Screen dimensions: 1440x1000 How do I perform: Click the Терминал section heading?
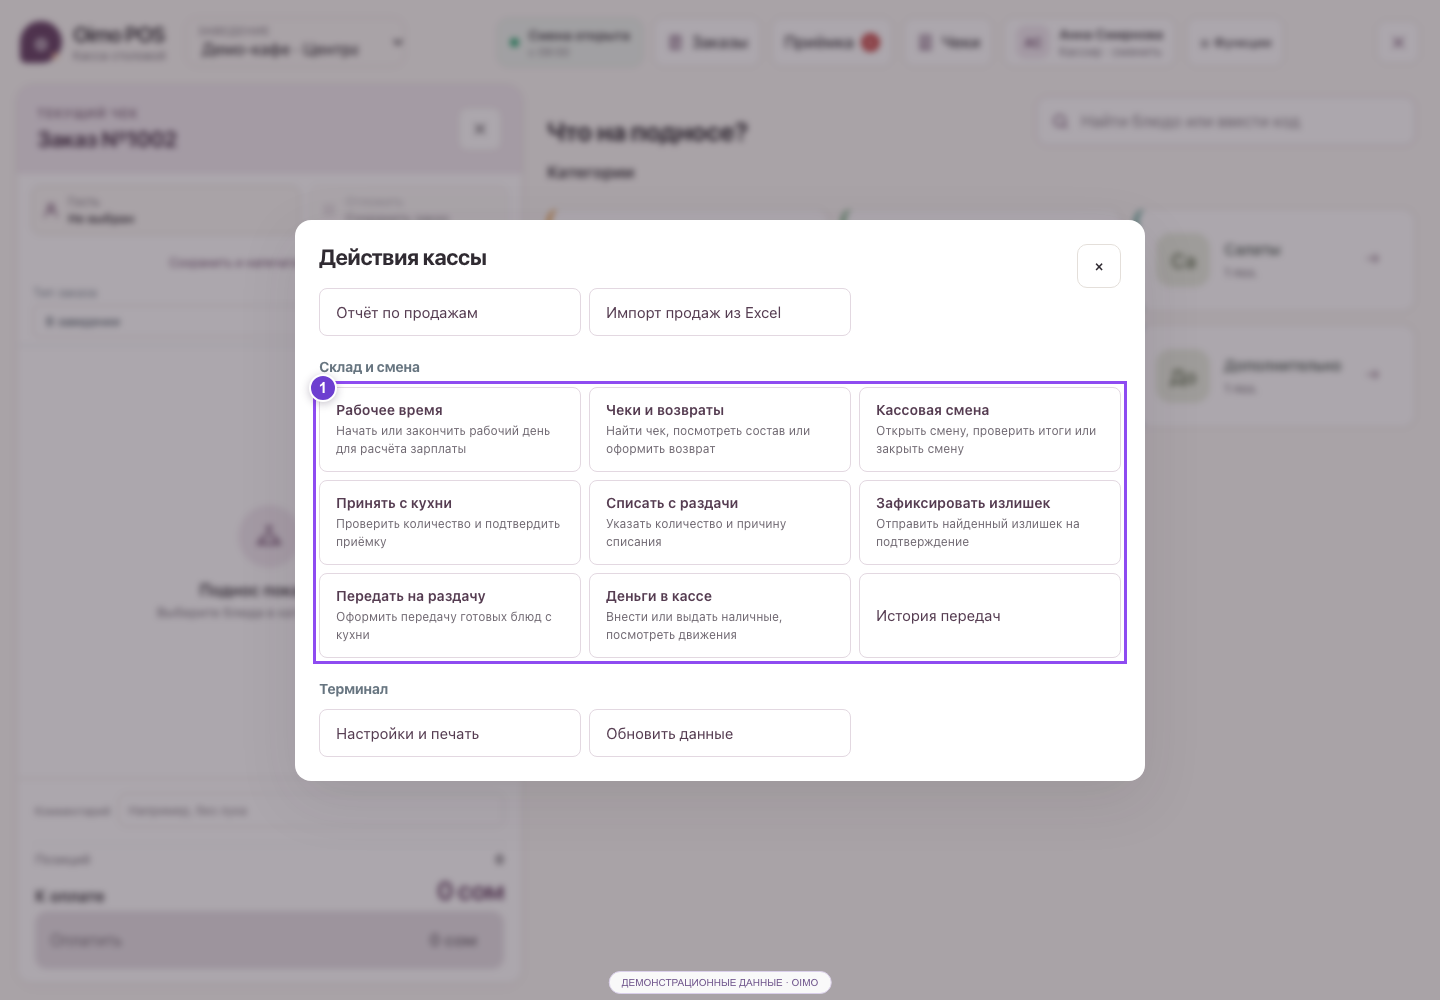pos(353,689)
